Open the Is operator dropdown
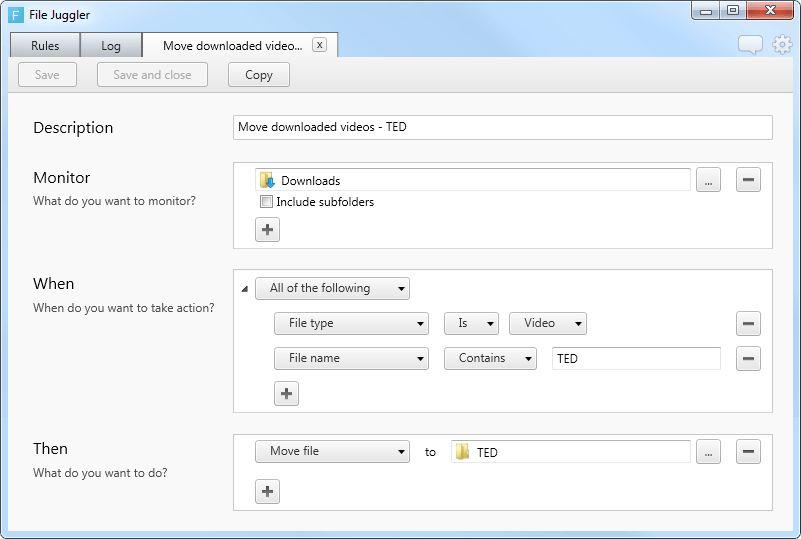This screenshot has height=539, width=801. [x=471, y=323]
